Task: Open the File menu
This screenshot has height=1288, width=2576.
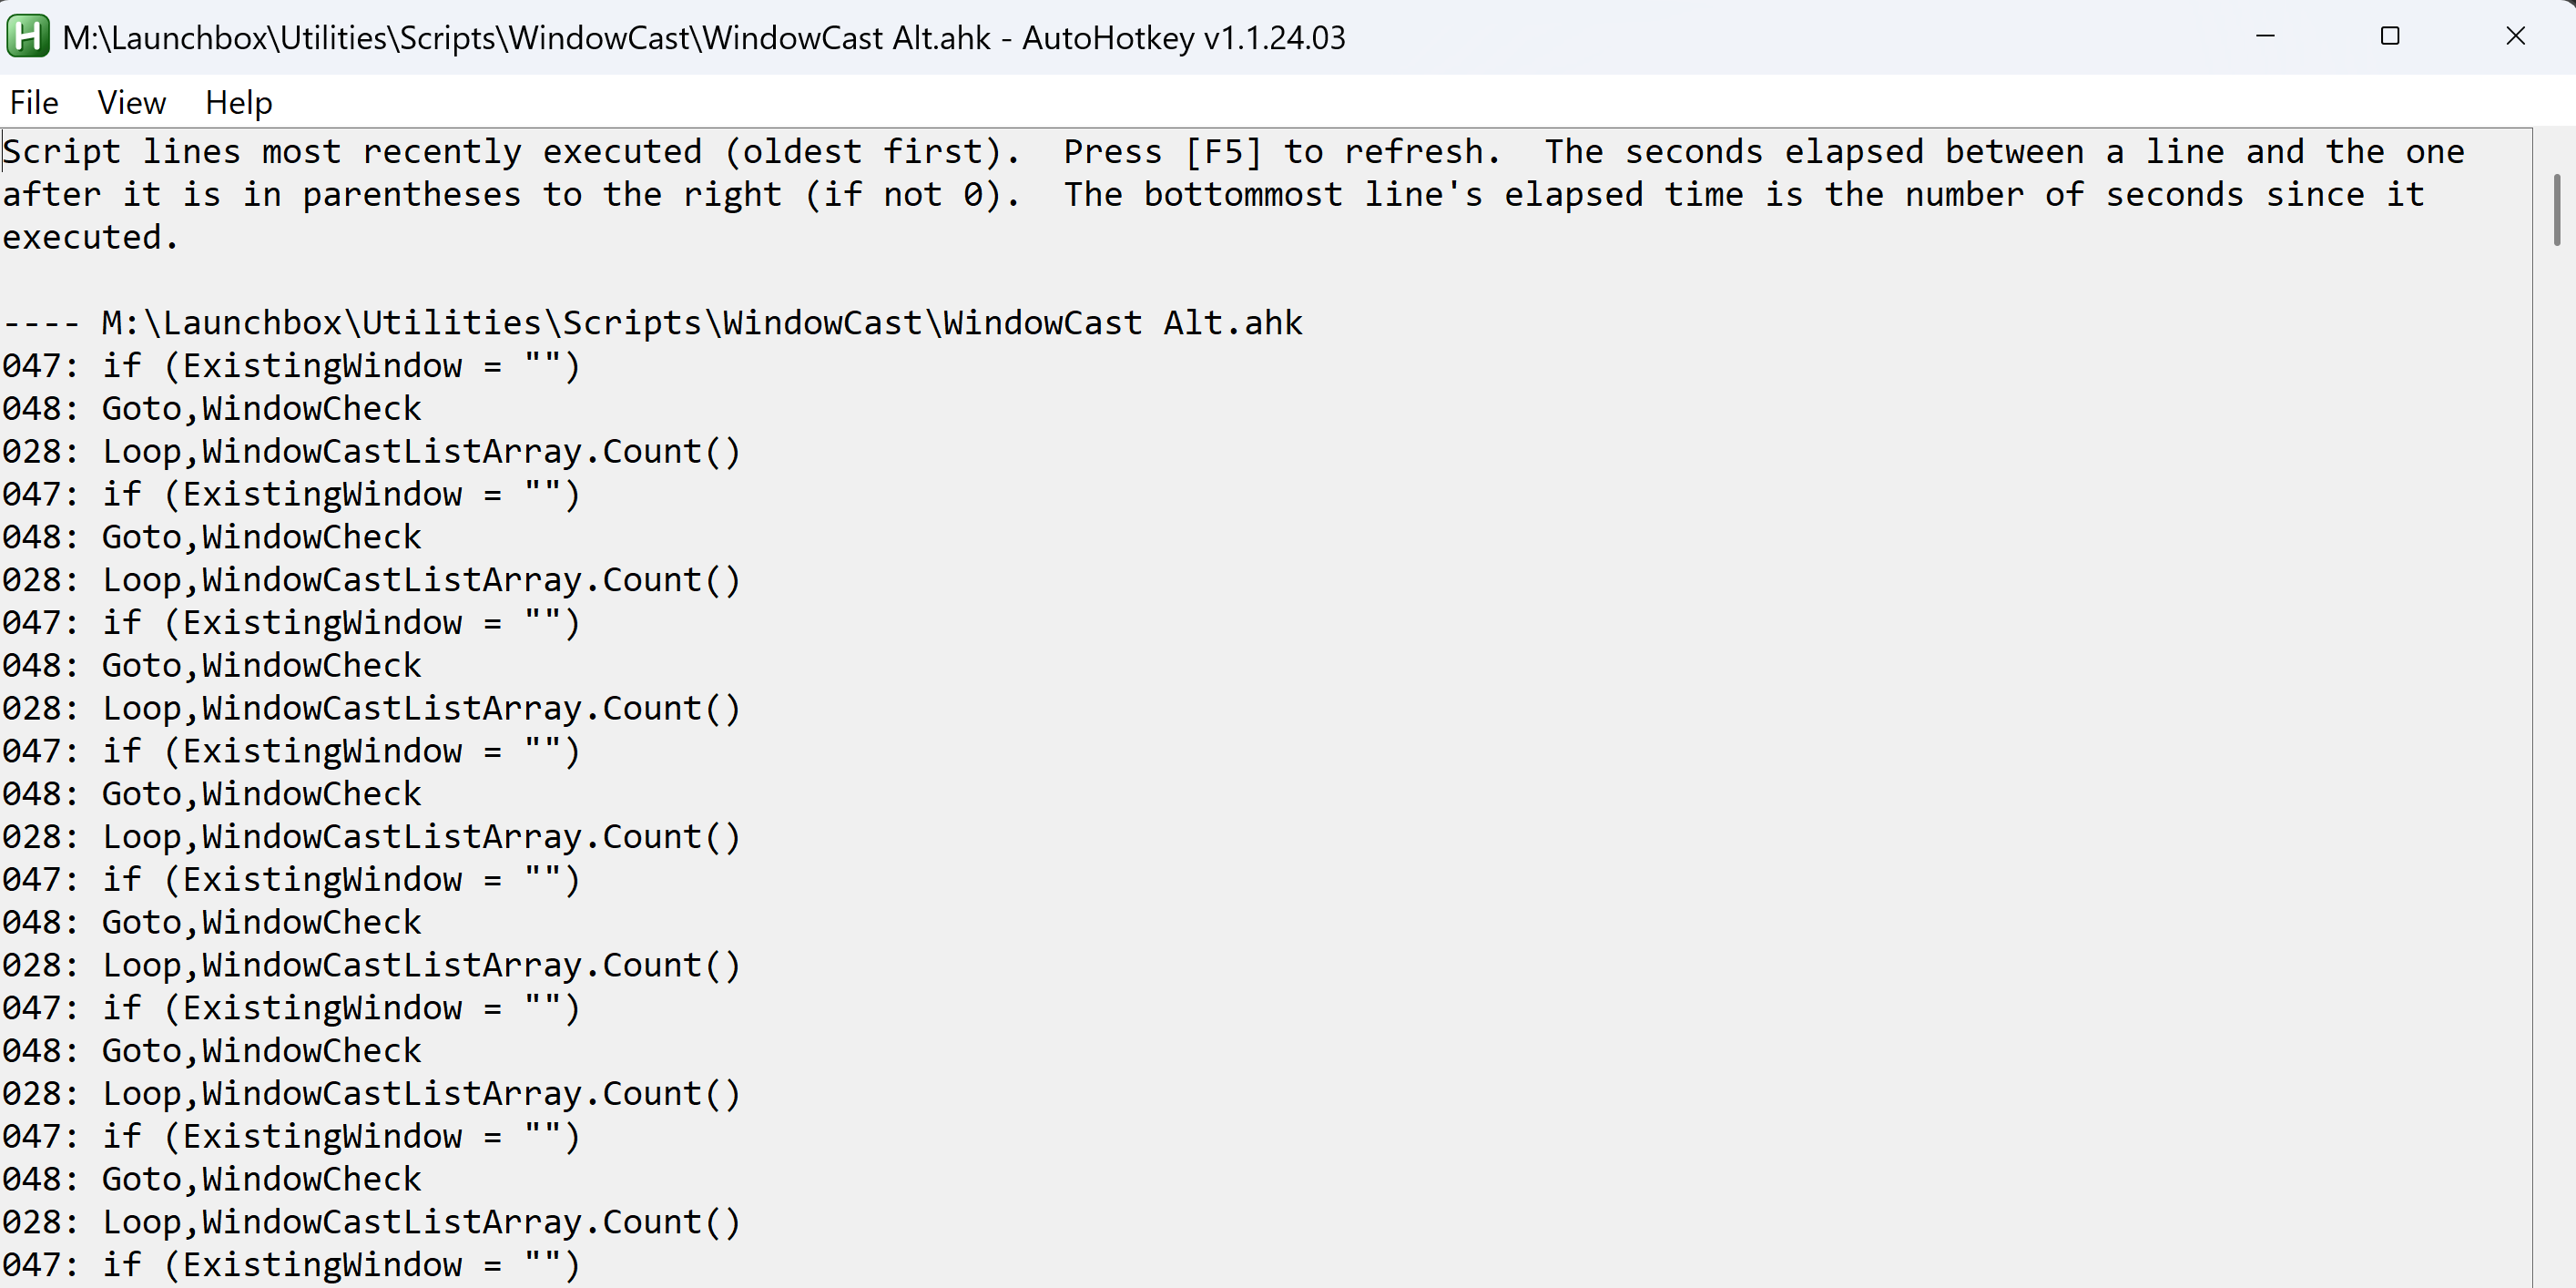Action: pos(34,102)
